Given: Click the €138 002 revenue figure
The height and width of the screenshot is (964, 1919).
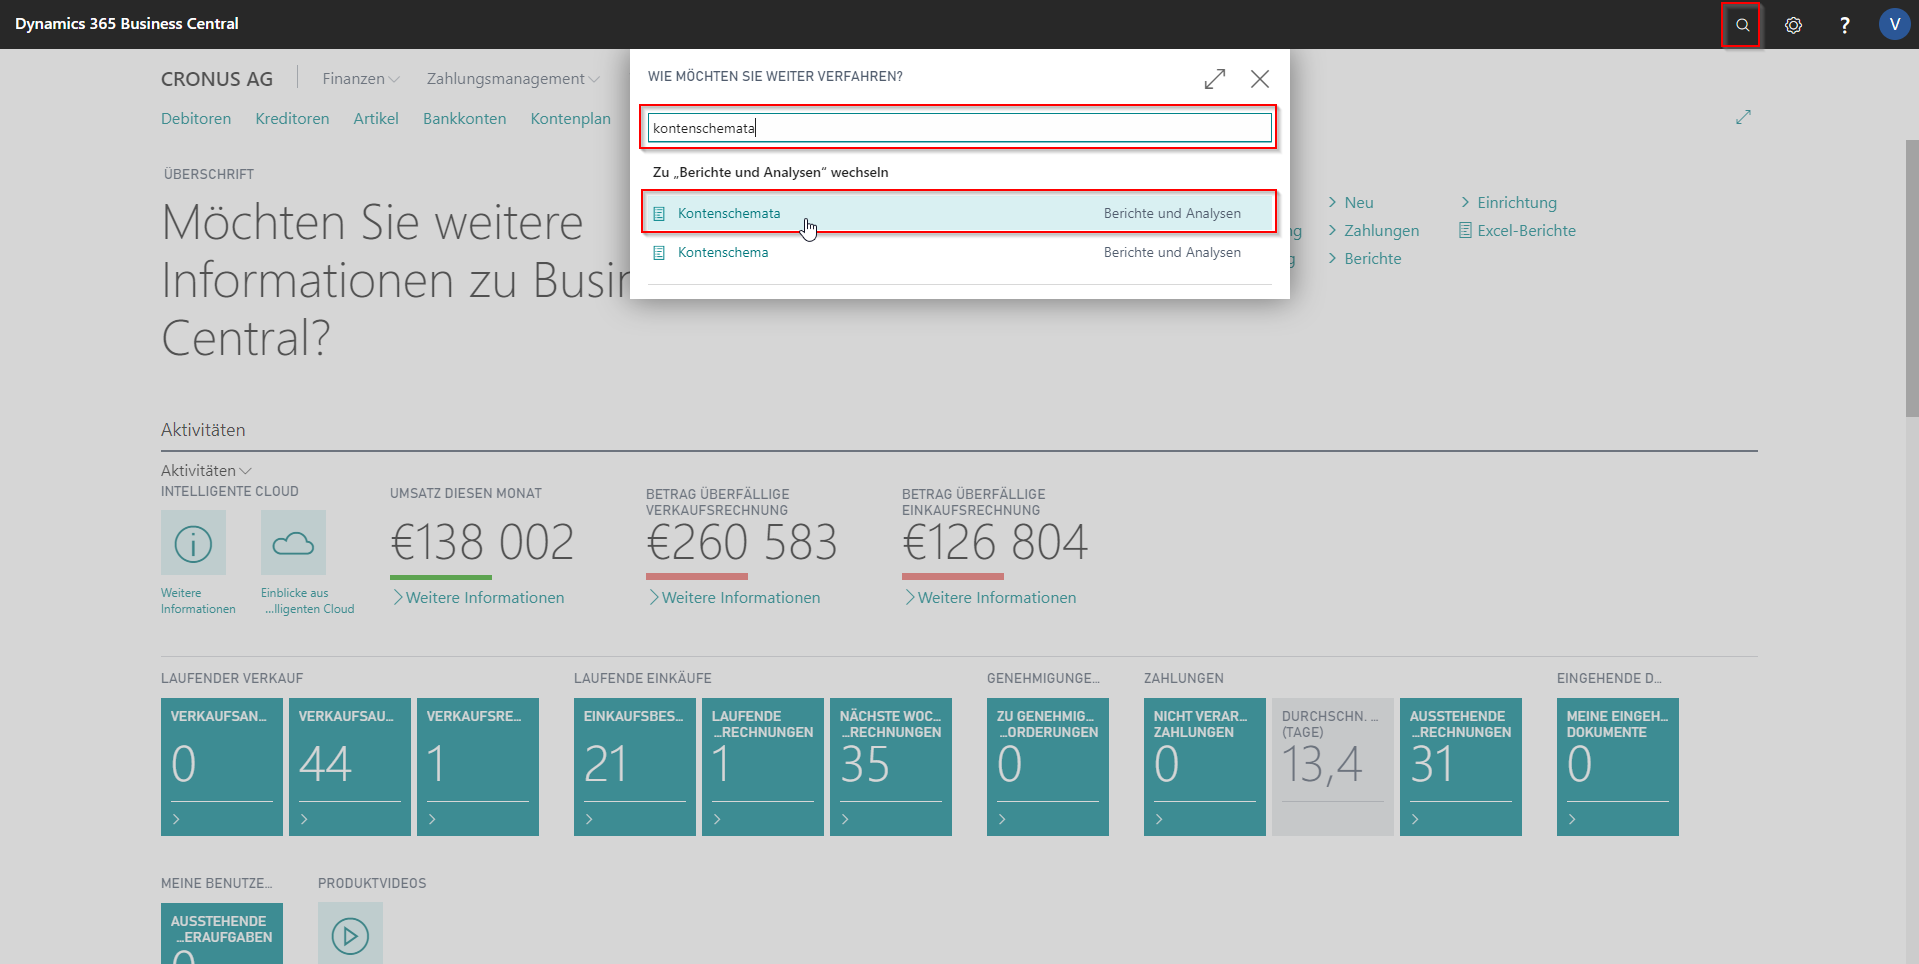Looking at the screenshot, I should (x=482, y=543).
